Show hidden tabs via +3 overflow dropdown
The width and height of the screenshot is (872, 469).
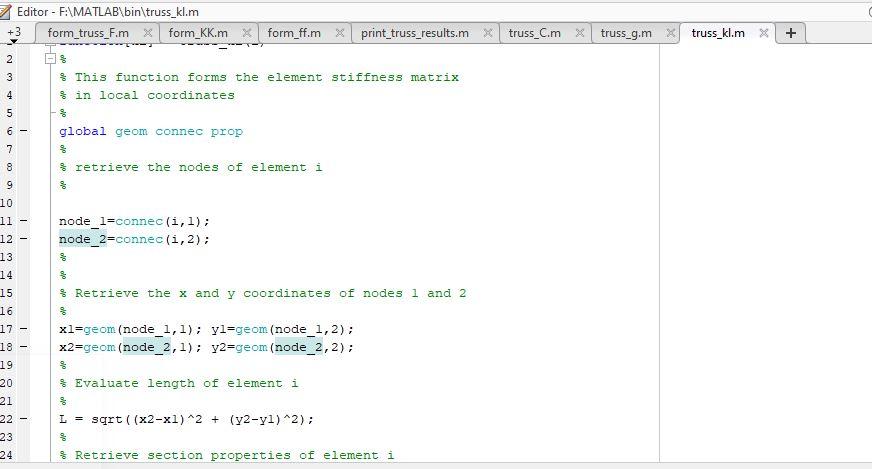14,34
